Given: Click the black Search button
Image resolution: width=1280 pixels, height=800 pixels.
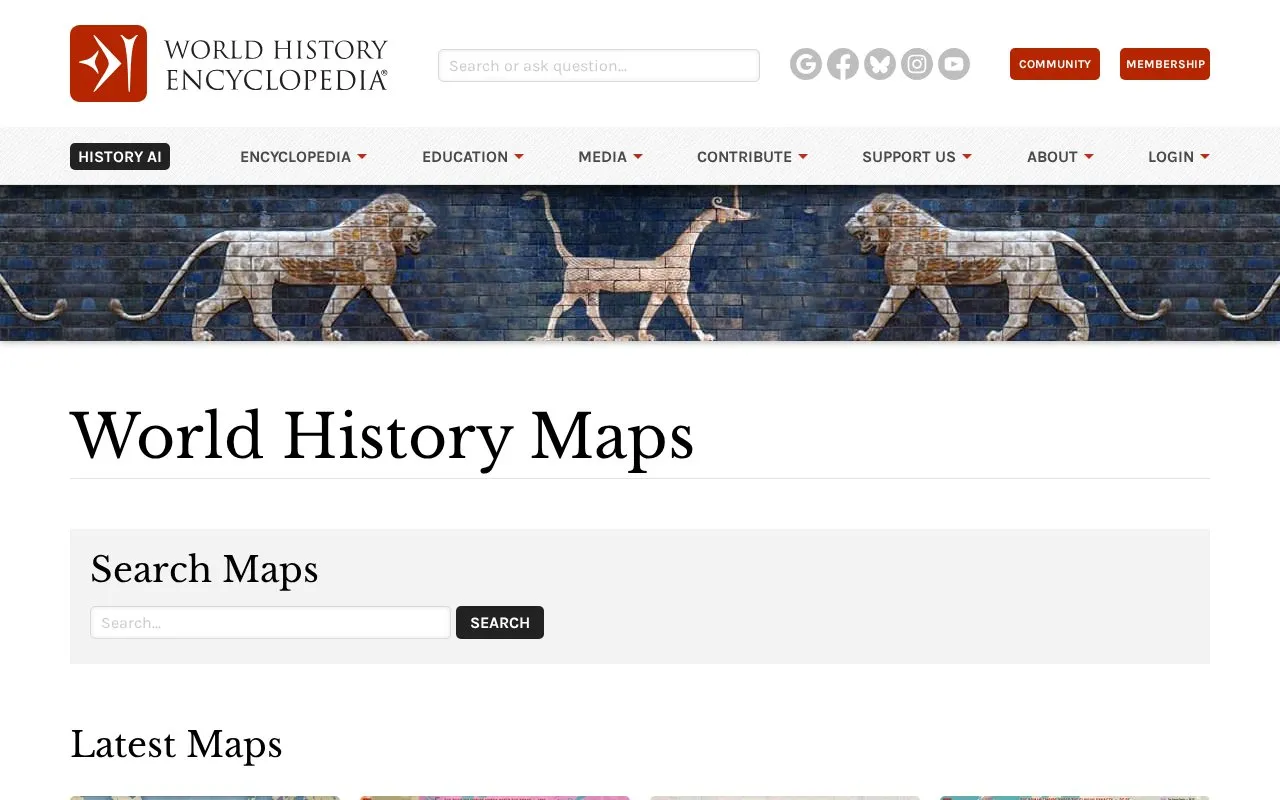Looking at the screenshot, I should [500, 622].
